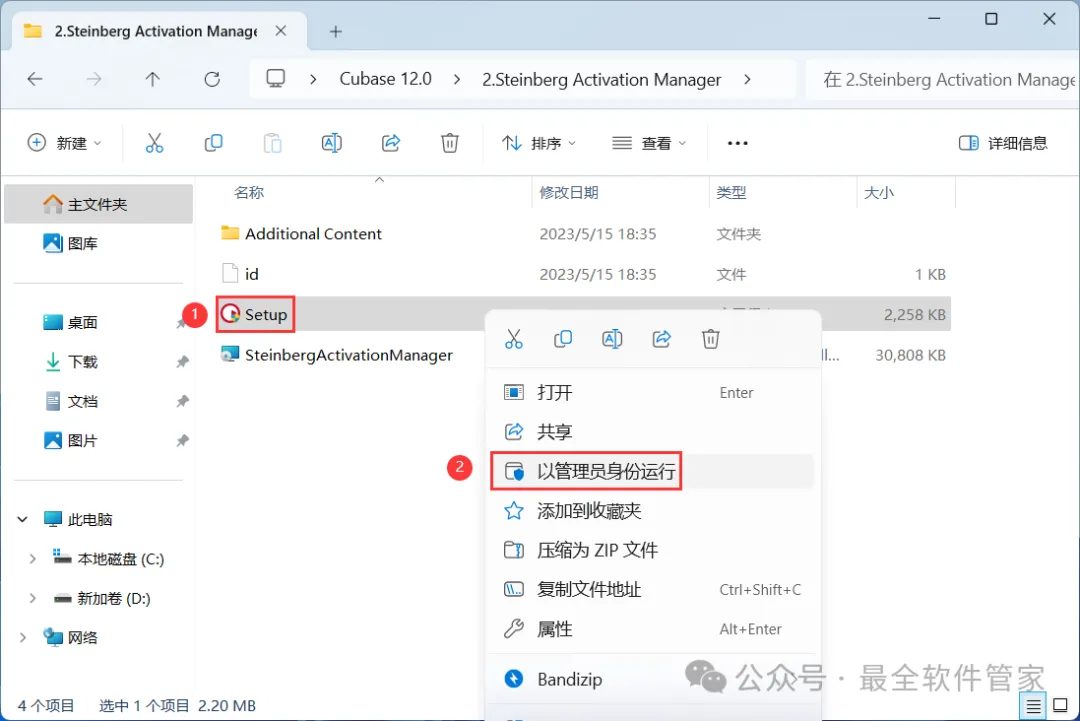Image resolution: width=1080 pixels, height=721 pixels.
Task: Close the 2.Steinberg Activation Manager tab
Action: point(281,31)
